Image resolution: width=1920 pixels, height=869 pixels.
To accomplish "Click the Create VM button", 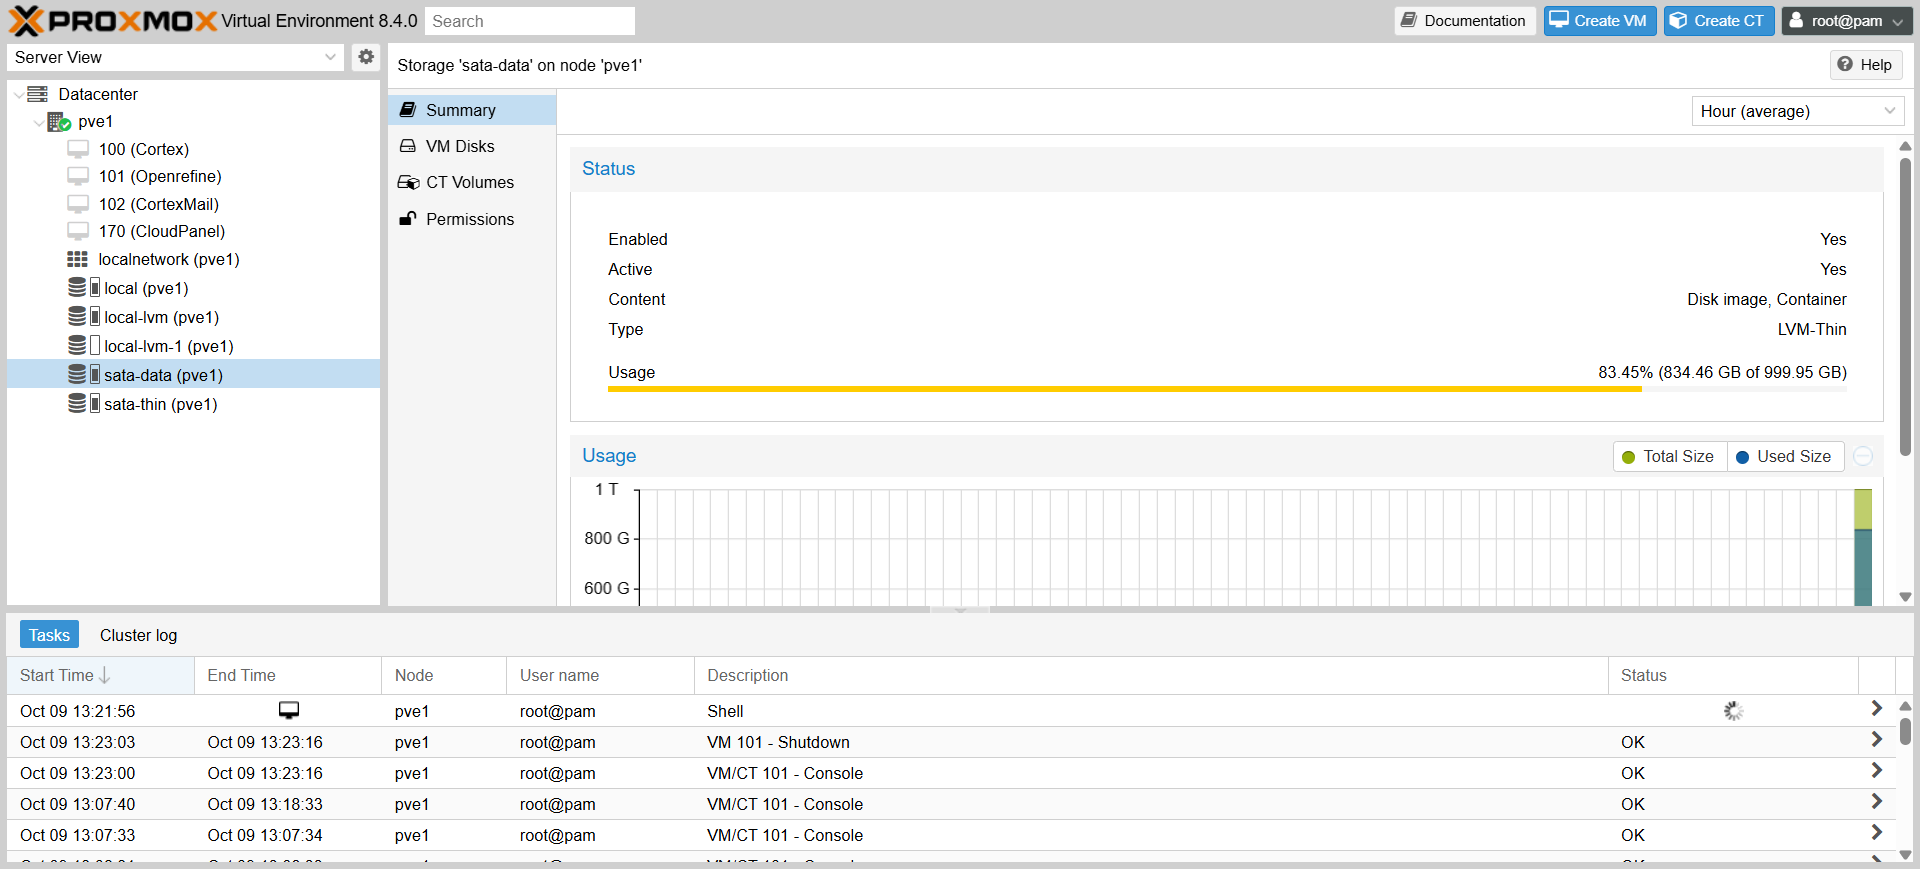I will (1600, 21).
